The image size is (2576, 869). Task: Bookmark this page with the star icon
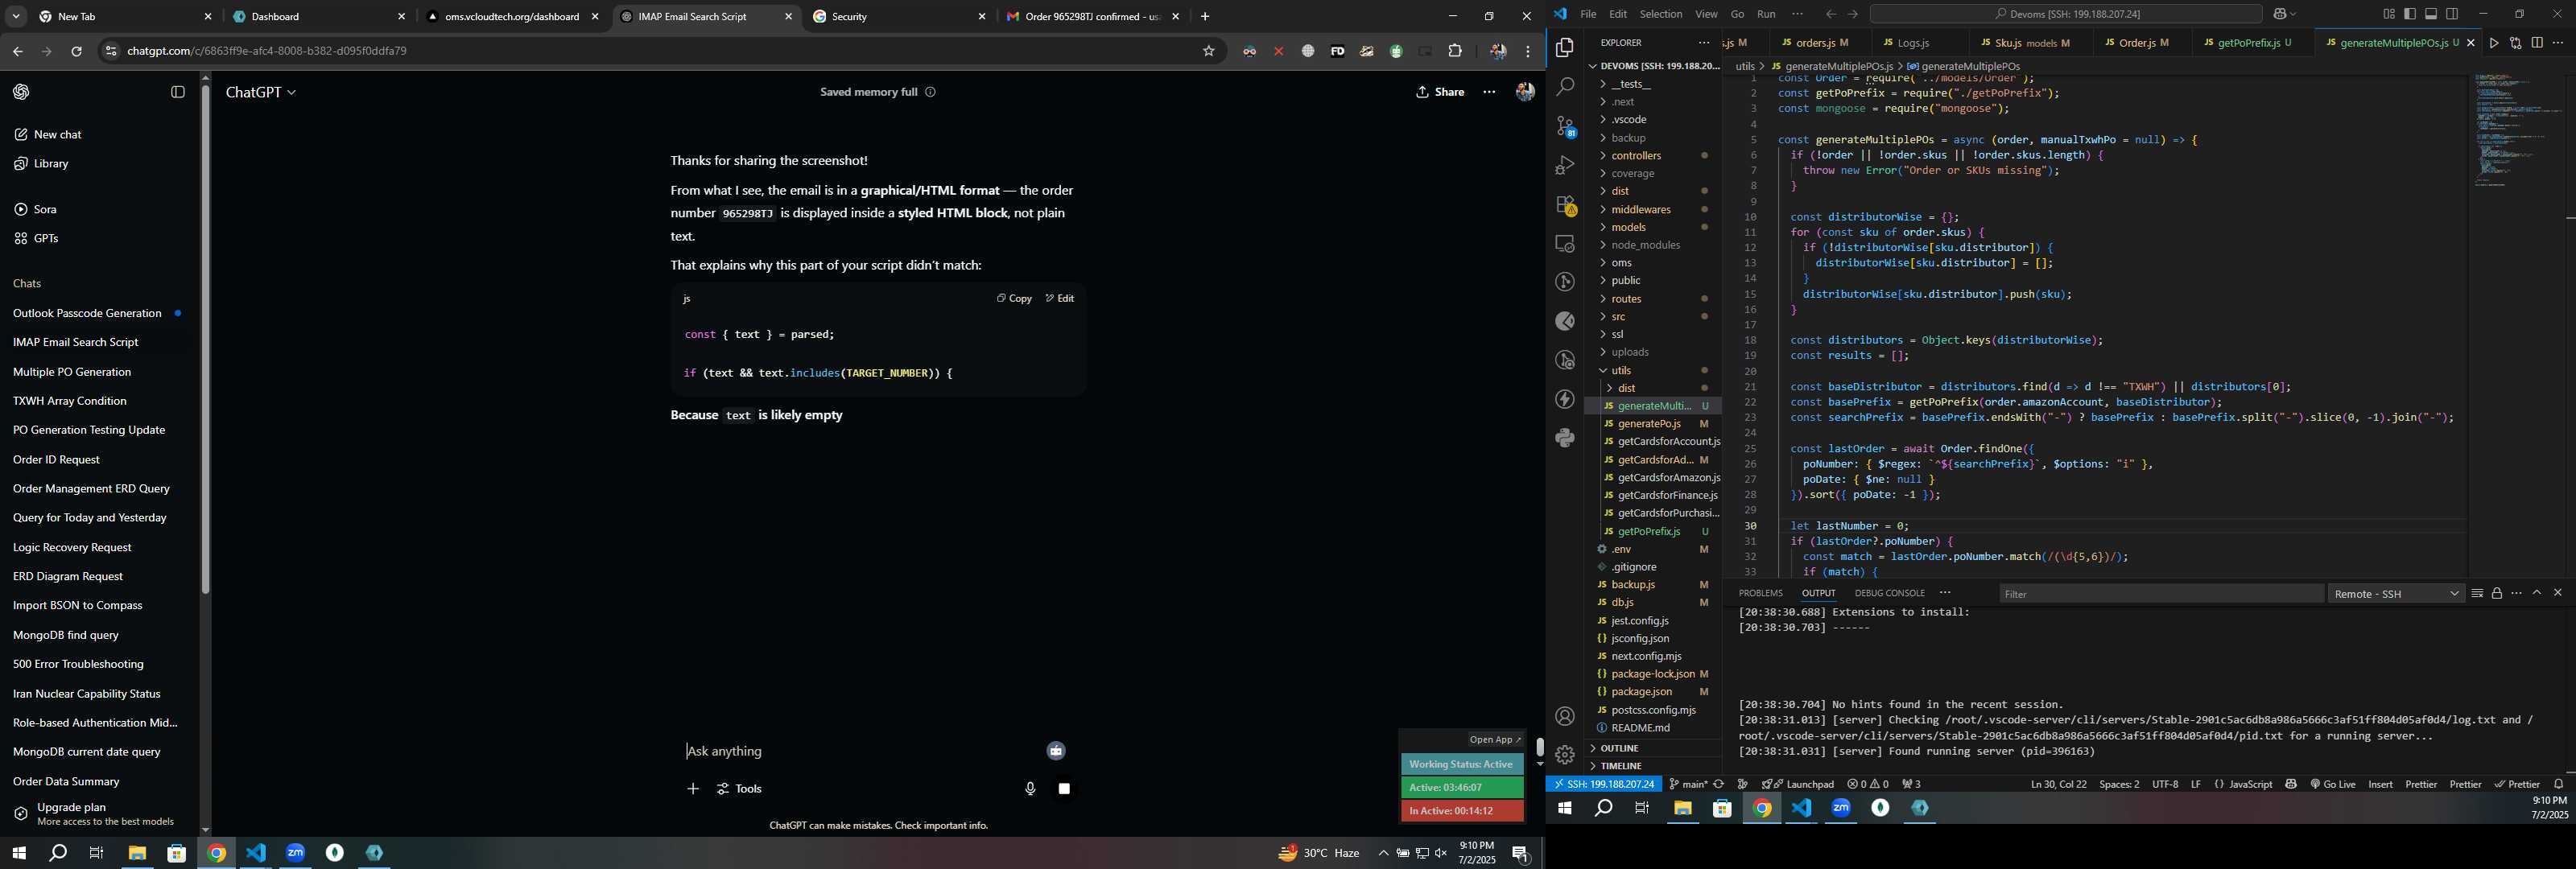pos(1208,51)
